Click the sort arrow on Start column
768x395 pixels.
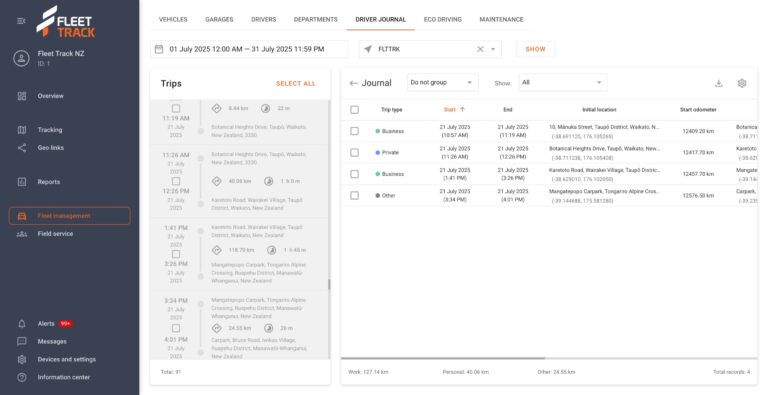(x=462, y=109)
